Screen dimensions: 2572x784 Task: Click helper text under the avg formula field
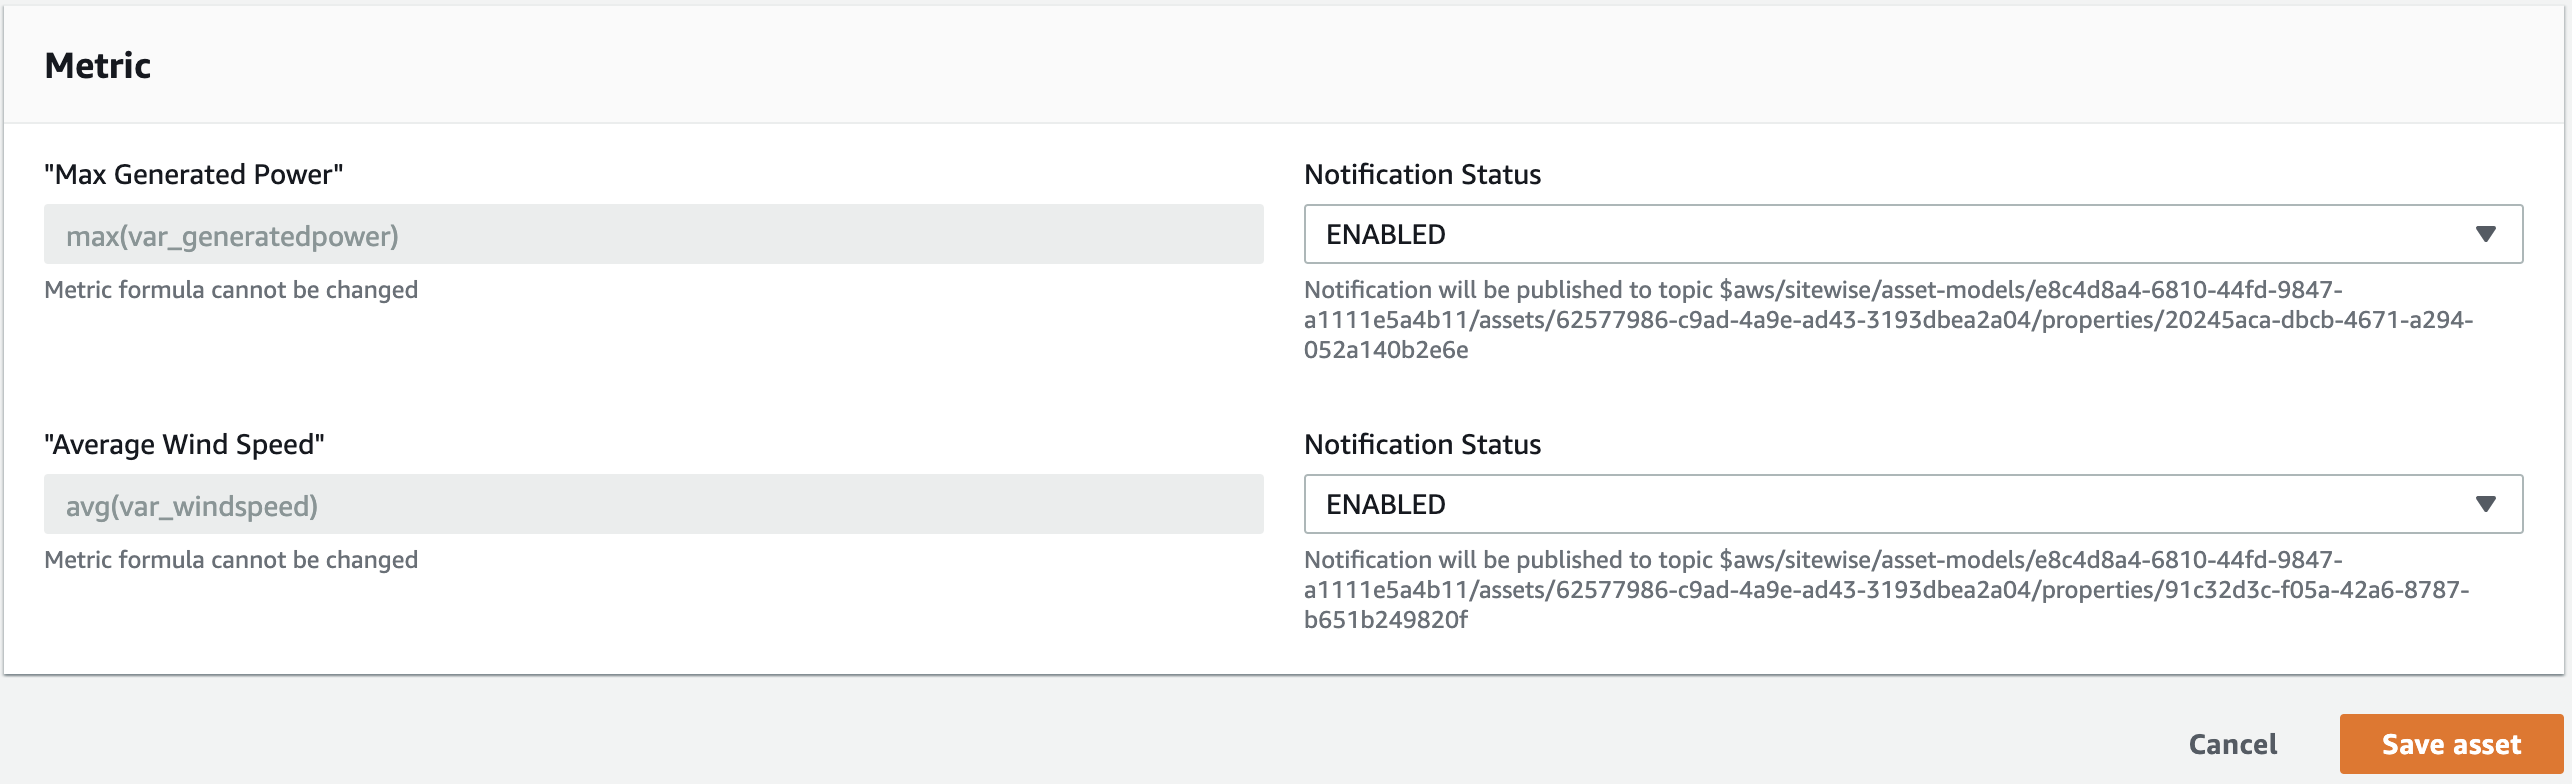click(231, 560)
